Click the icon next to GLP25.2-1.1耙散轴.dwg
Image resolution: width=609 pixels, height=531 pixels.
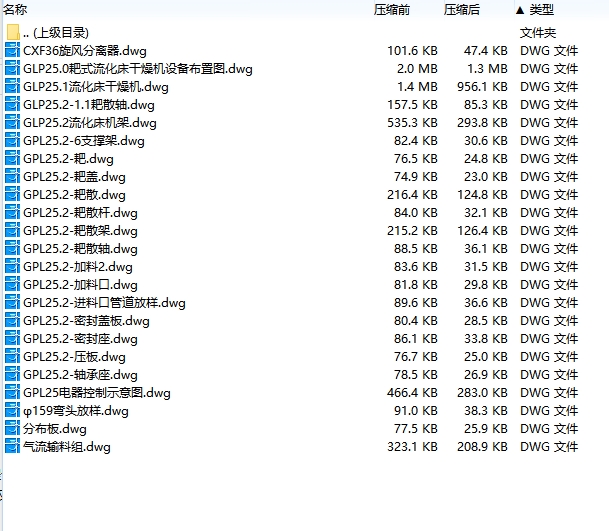pos(12,104)
